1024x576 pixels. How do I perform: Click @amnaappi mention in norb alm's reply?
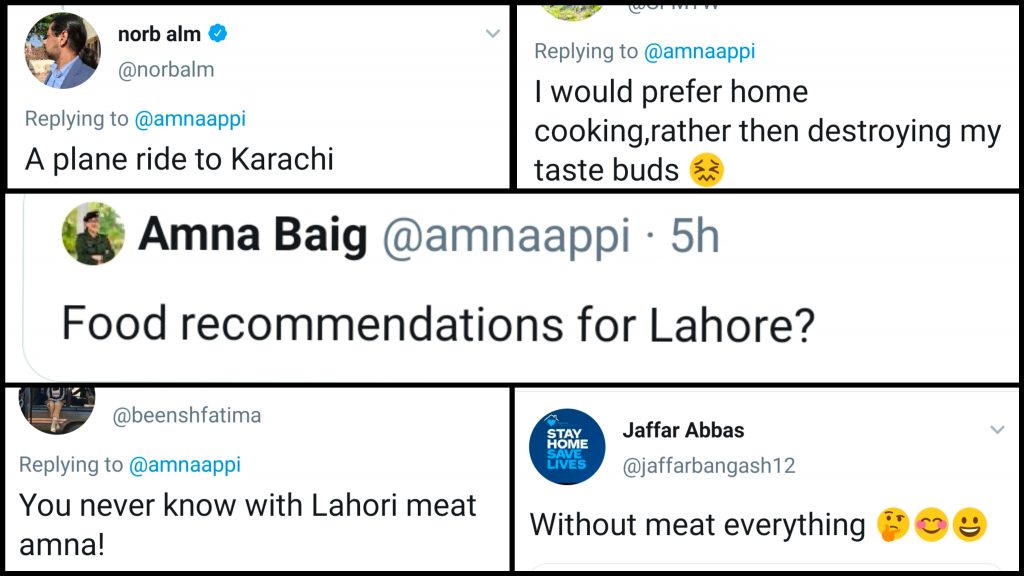click(189, 119)
